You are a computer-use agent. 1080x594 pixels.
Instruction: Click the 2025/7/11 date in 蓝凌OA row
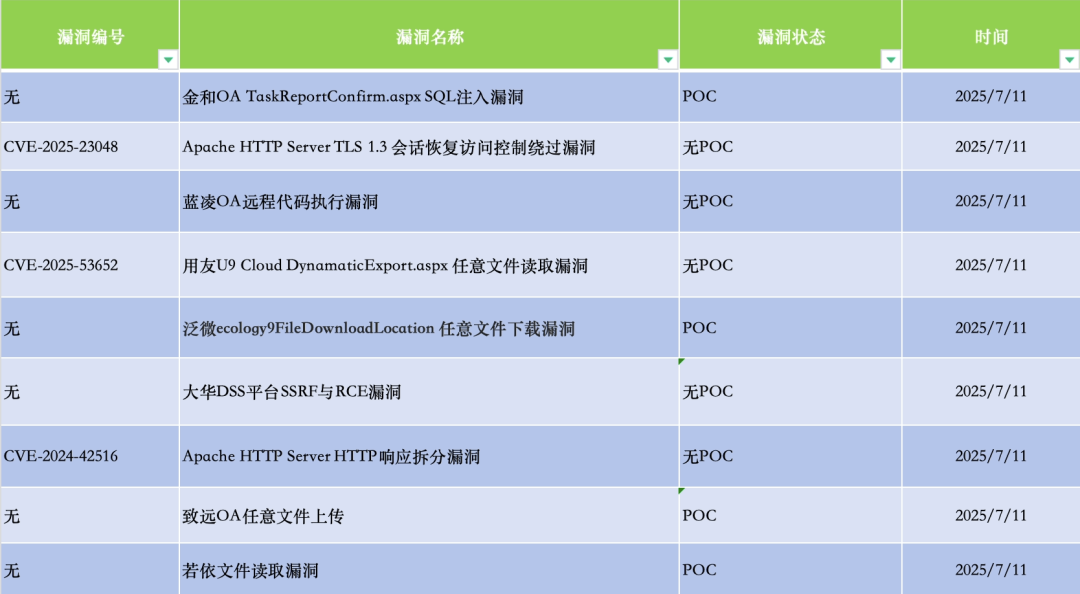coord(991,201)
